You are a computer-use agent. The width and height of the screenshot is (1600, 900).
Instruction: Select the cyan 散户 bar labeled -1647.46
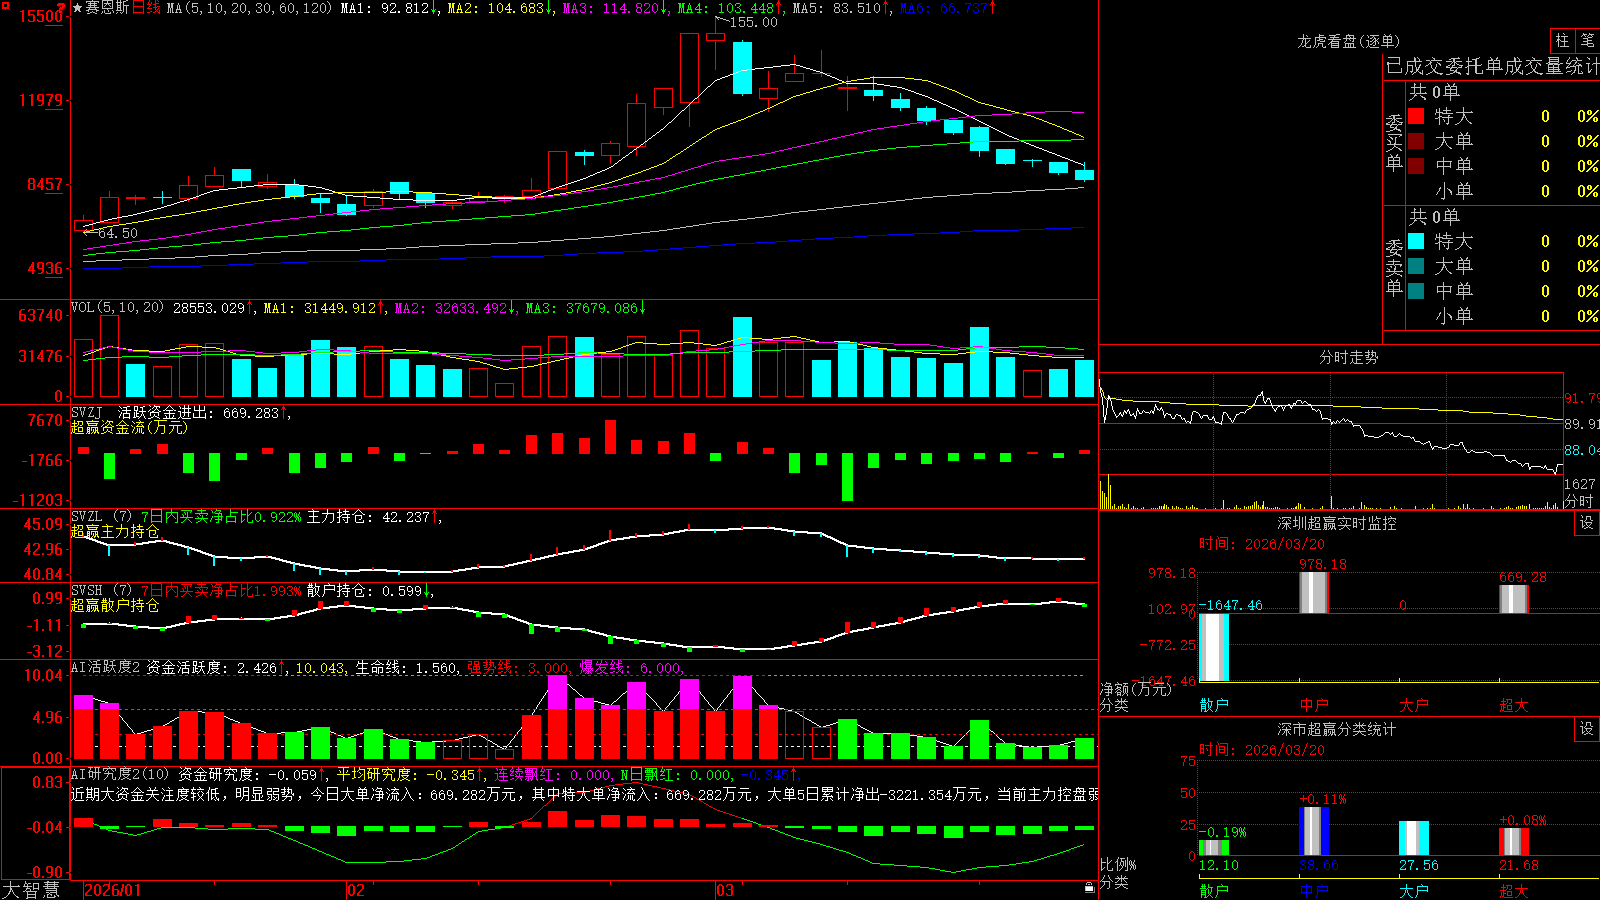tap(1214, 647)
